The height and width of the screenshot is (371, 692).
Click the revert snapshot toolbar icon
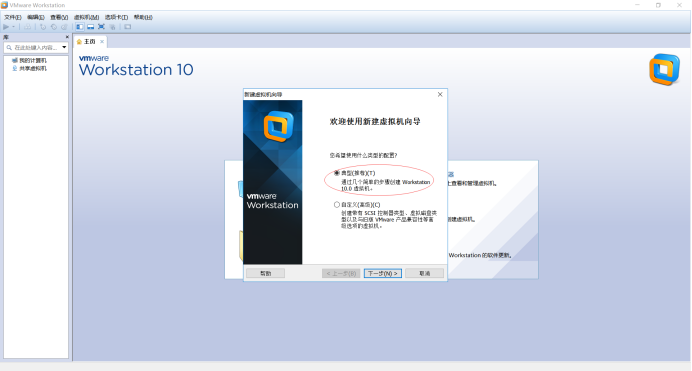pos(53,27)
